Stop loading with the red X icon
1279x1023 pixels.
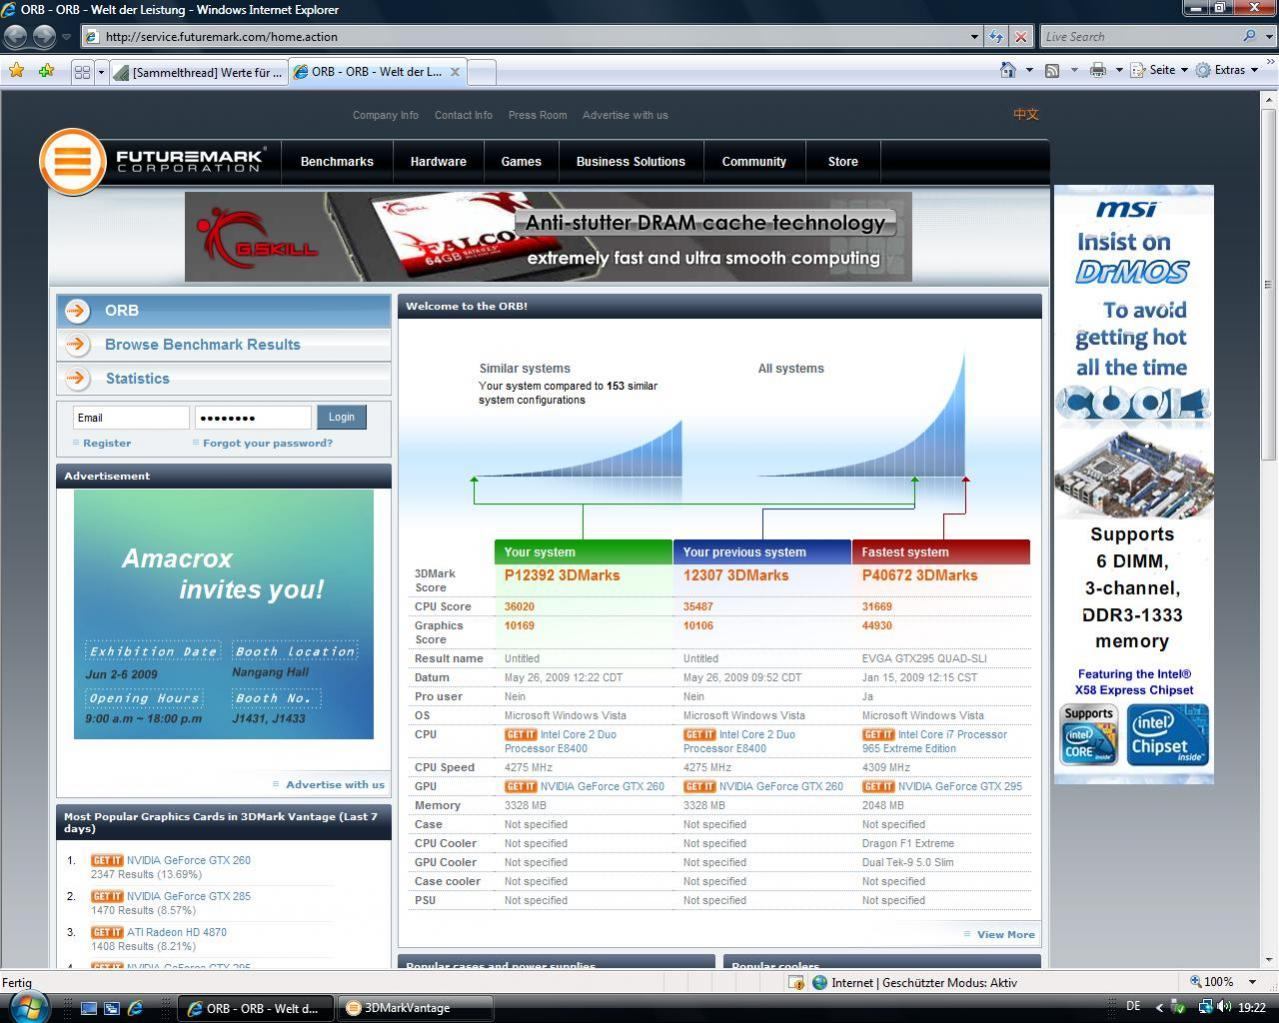coord(1021,36)
